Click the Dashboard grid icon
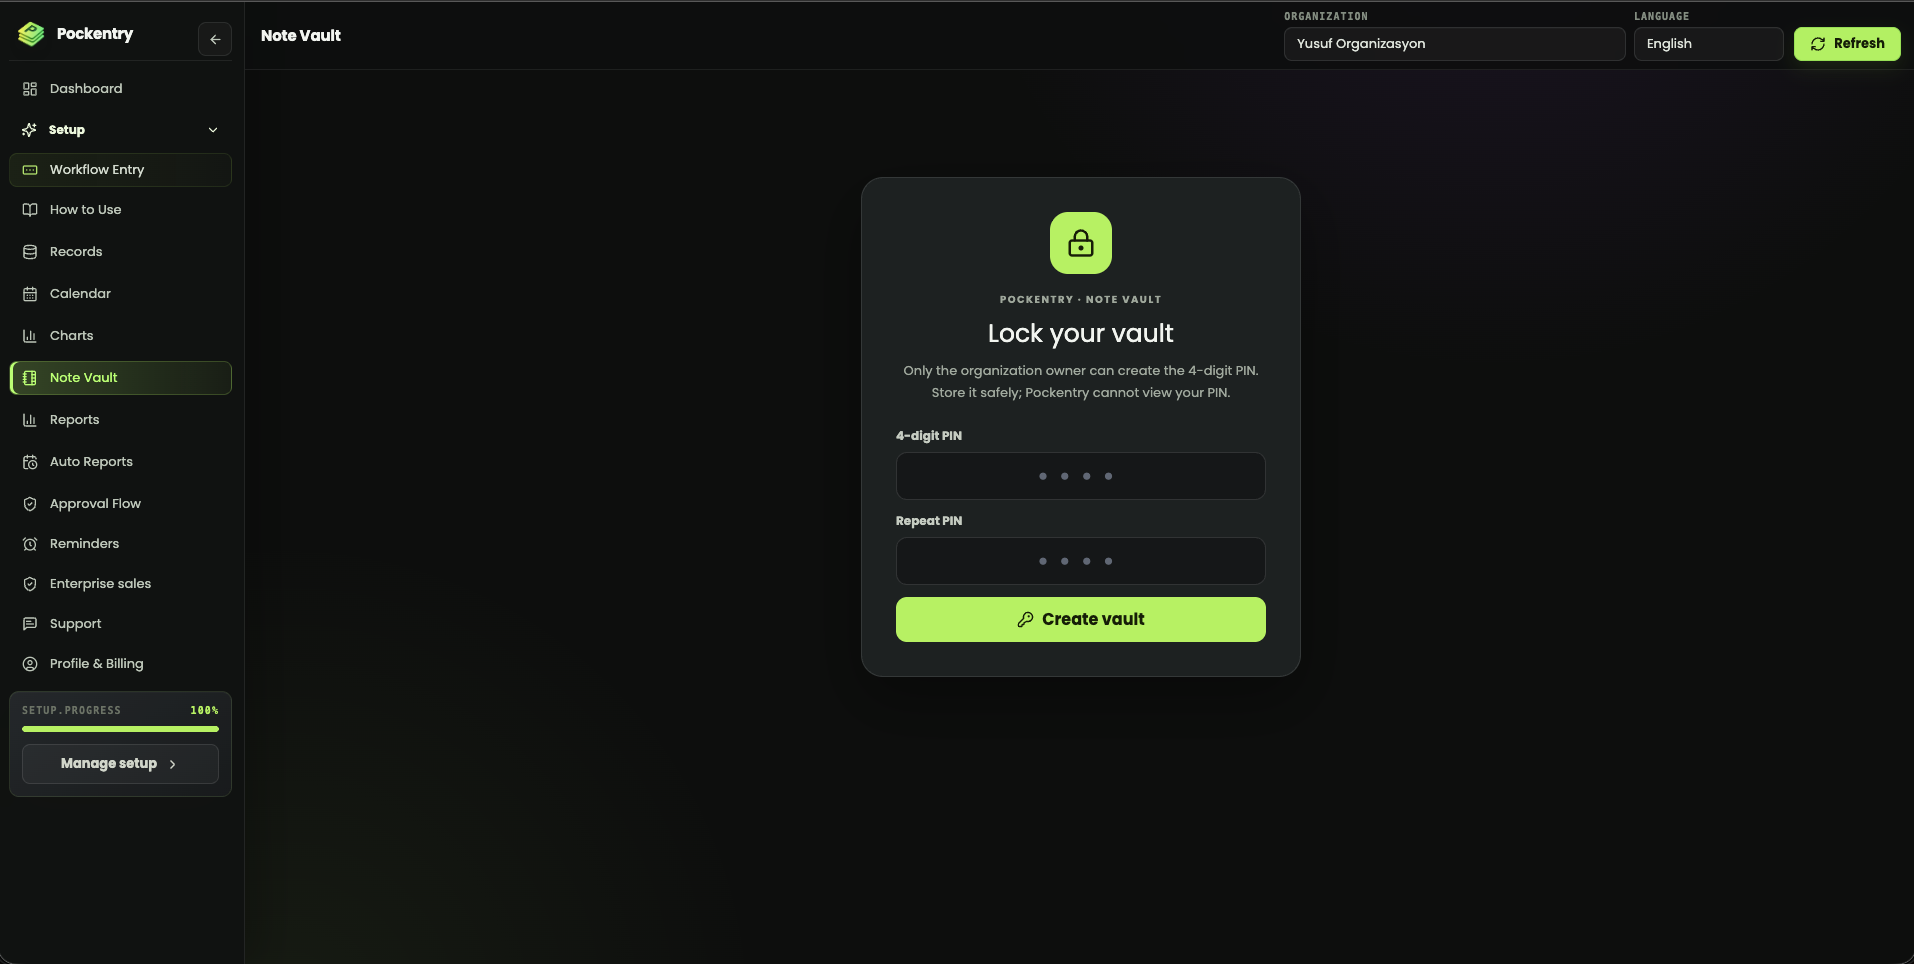 pyautogui.click(x=30, y=89)
